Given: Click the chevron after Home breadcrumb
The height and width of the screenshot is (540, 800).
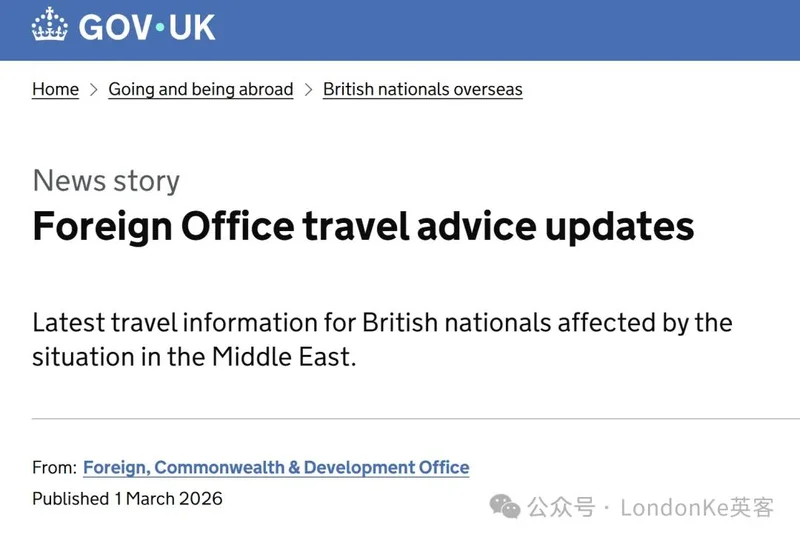Looking at the screenshot, I should (x=94, y=89).
